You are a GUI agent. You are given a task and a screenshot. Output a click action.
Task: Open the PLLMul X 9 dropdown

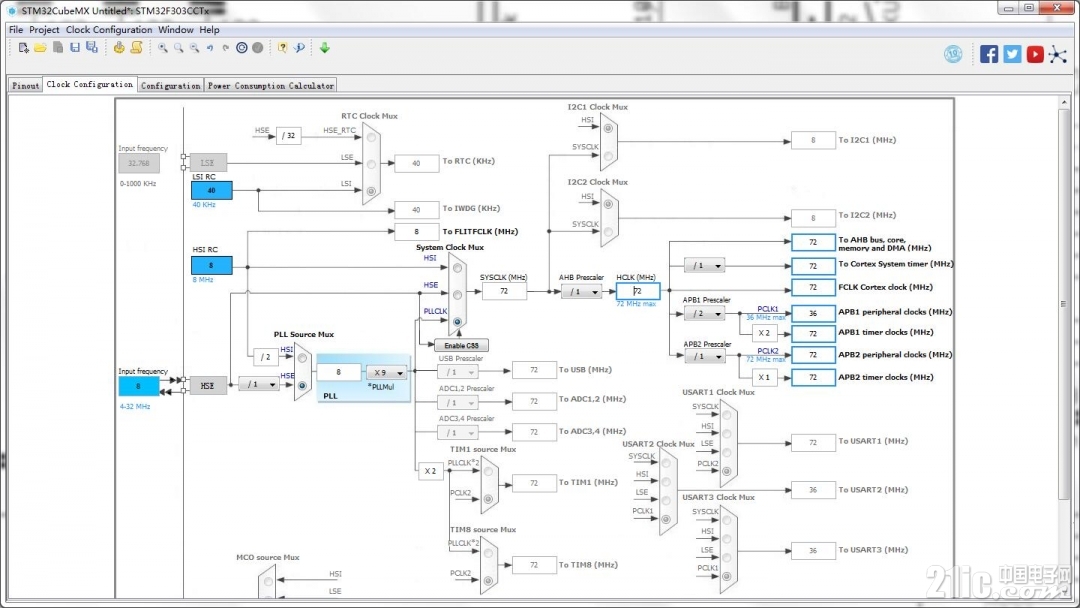coord(386,373)
